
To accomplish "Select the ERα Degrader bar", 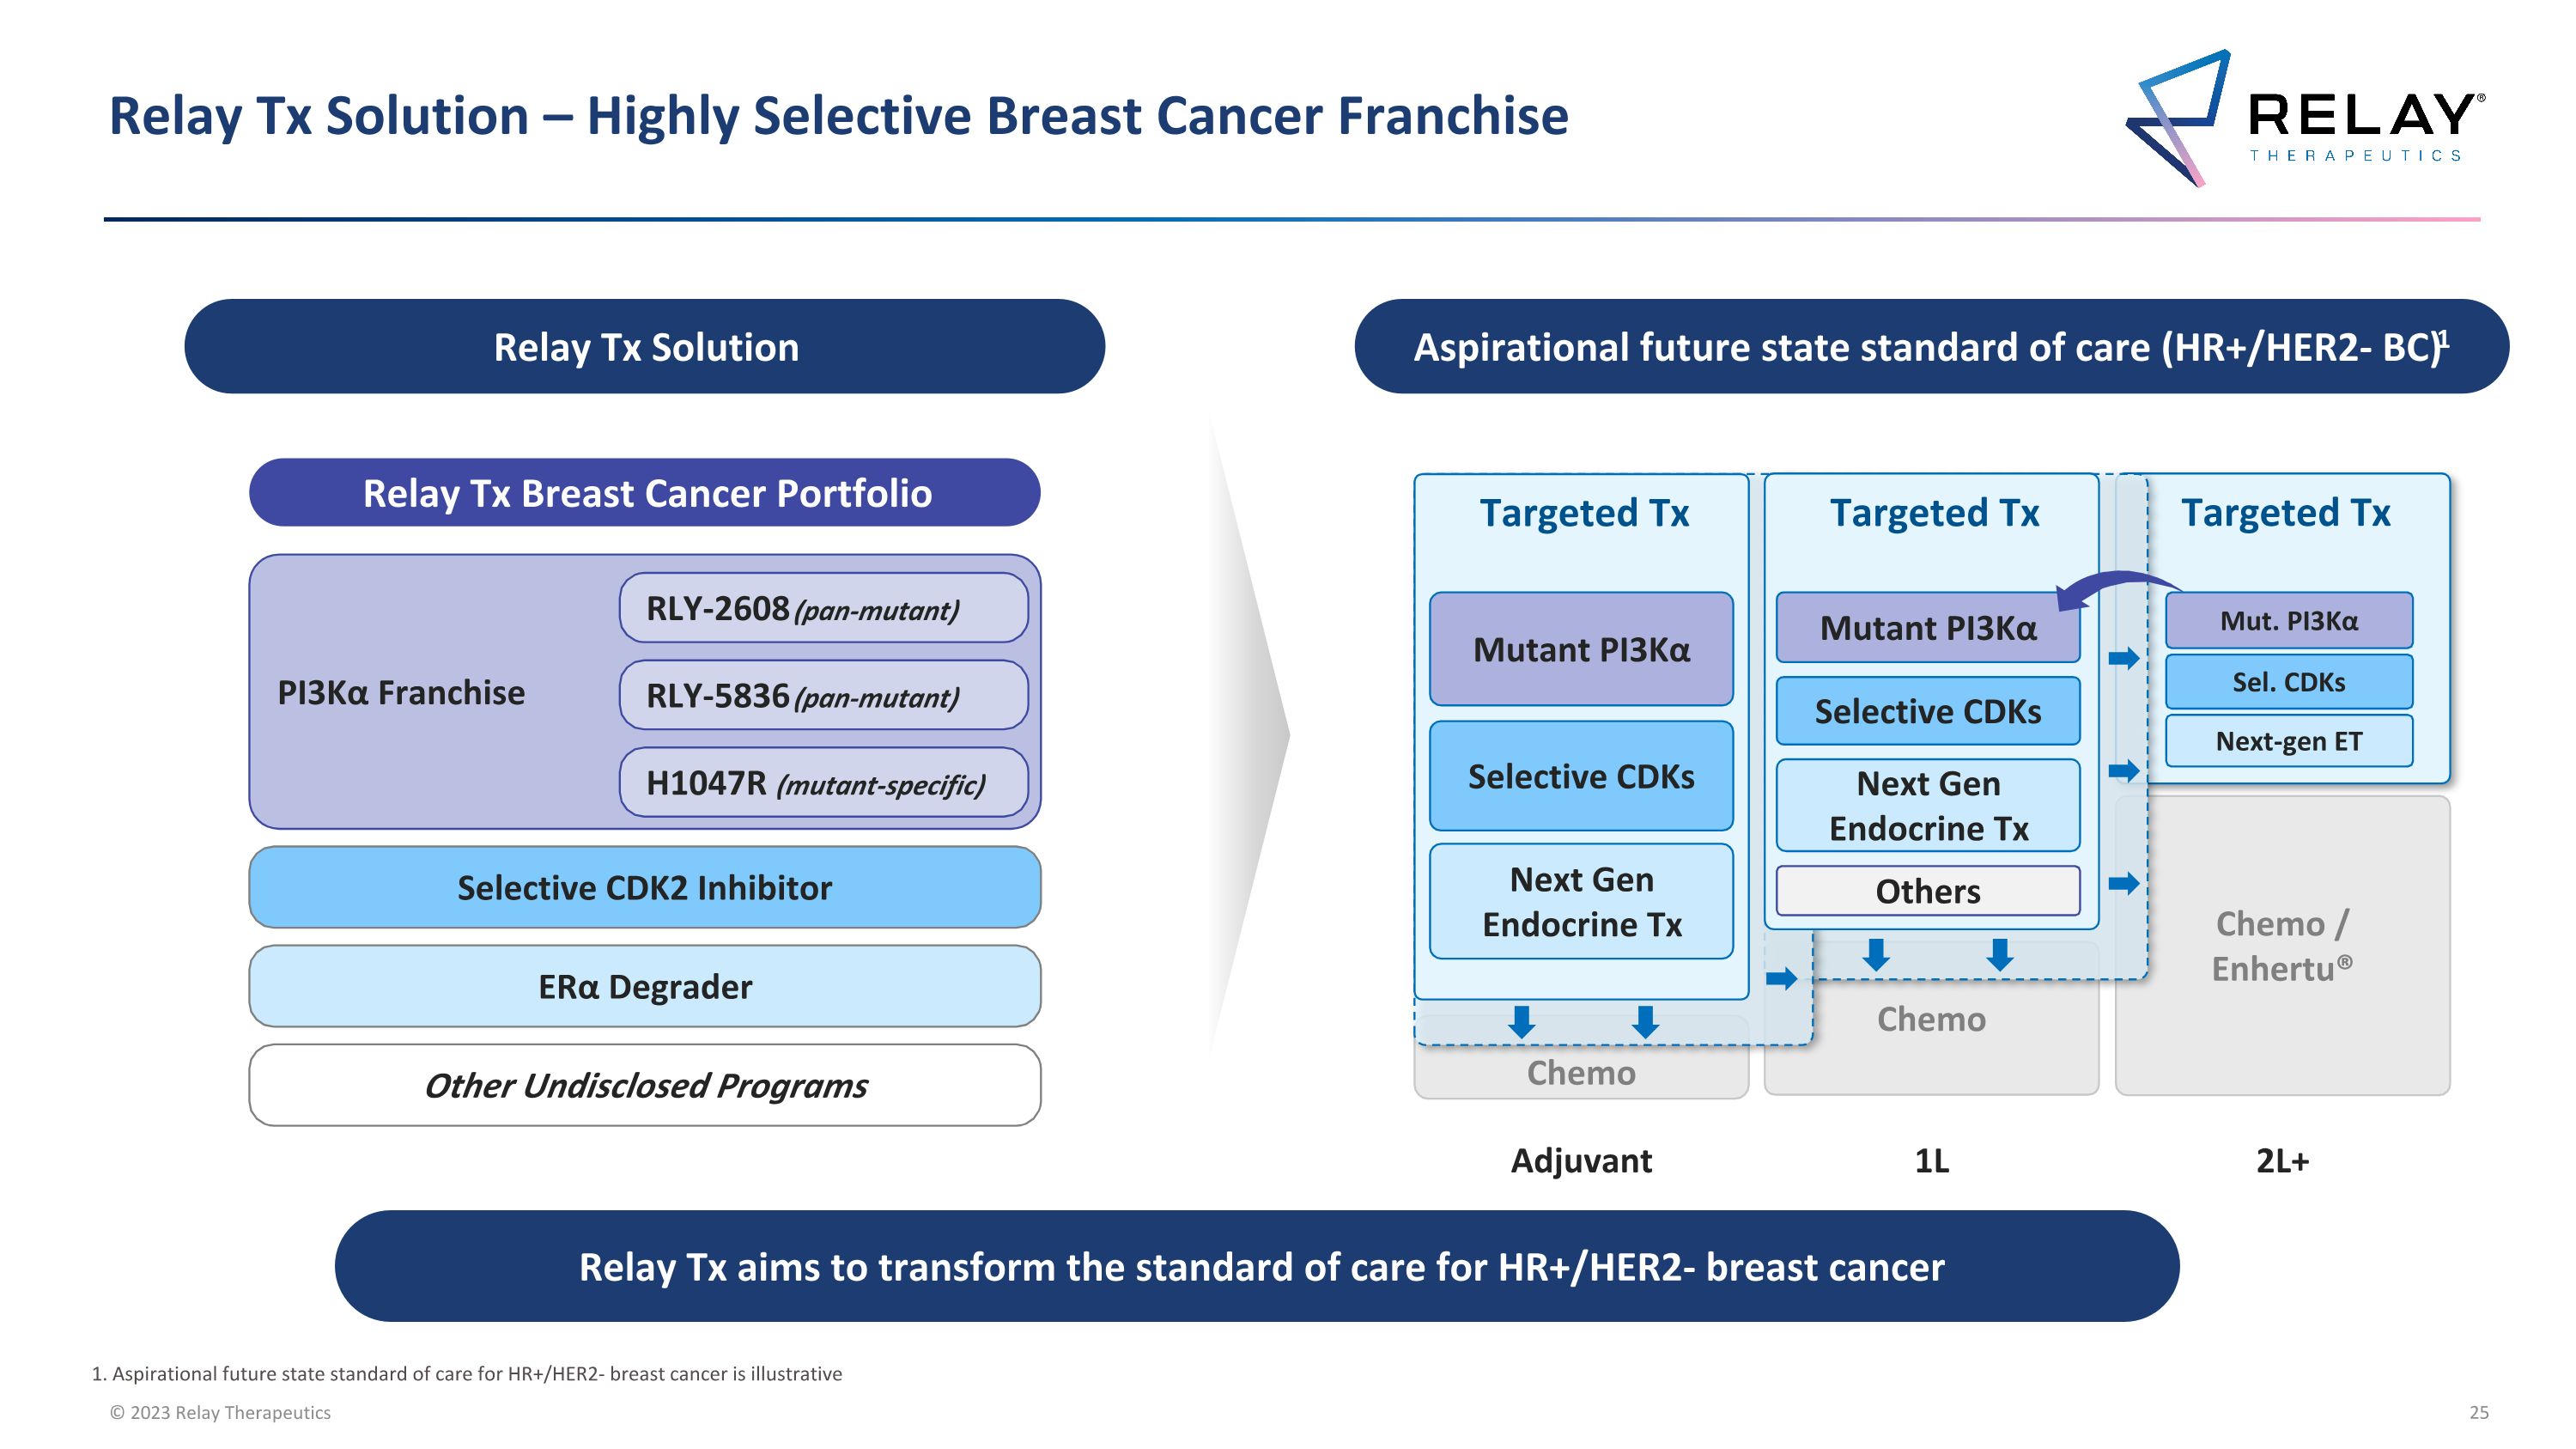I will (x=644, y=986).
